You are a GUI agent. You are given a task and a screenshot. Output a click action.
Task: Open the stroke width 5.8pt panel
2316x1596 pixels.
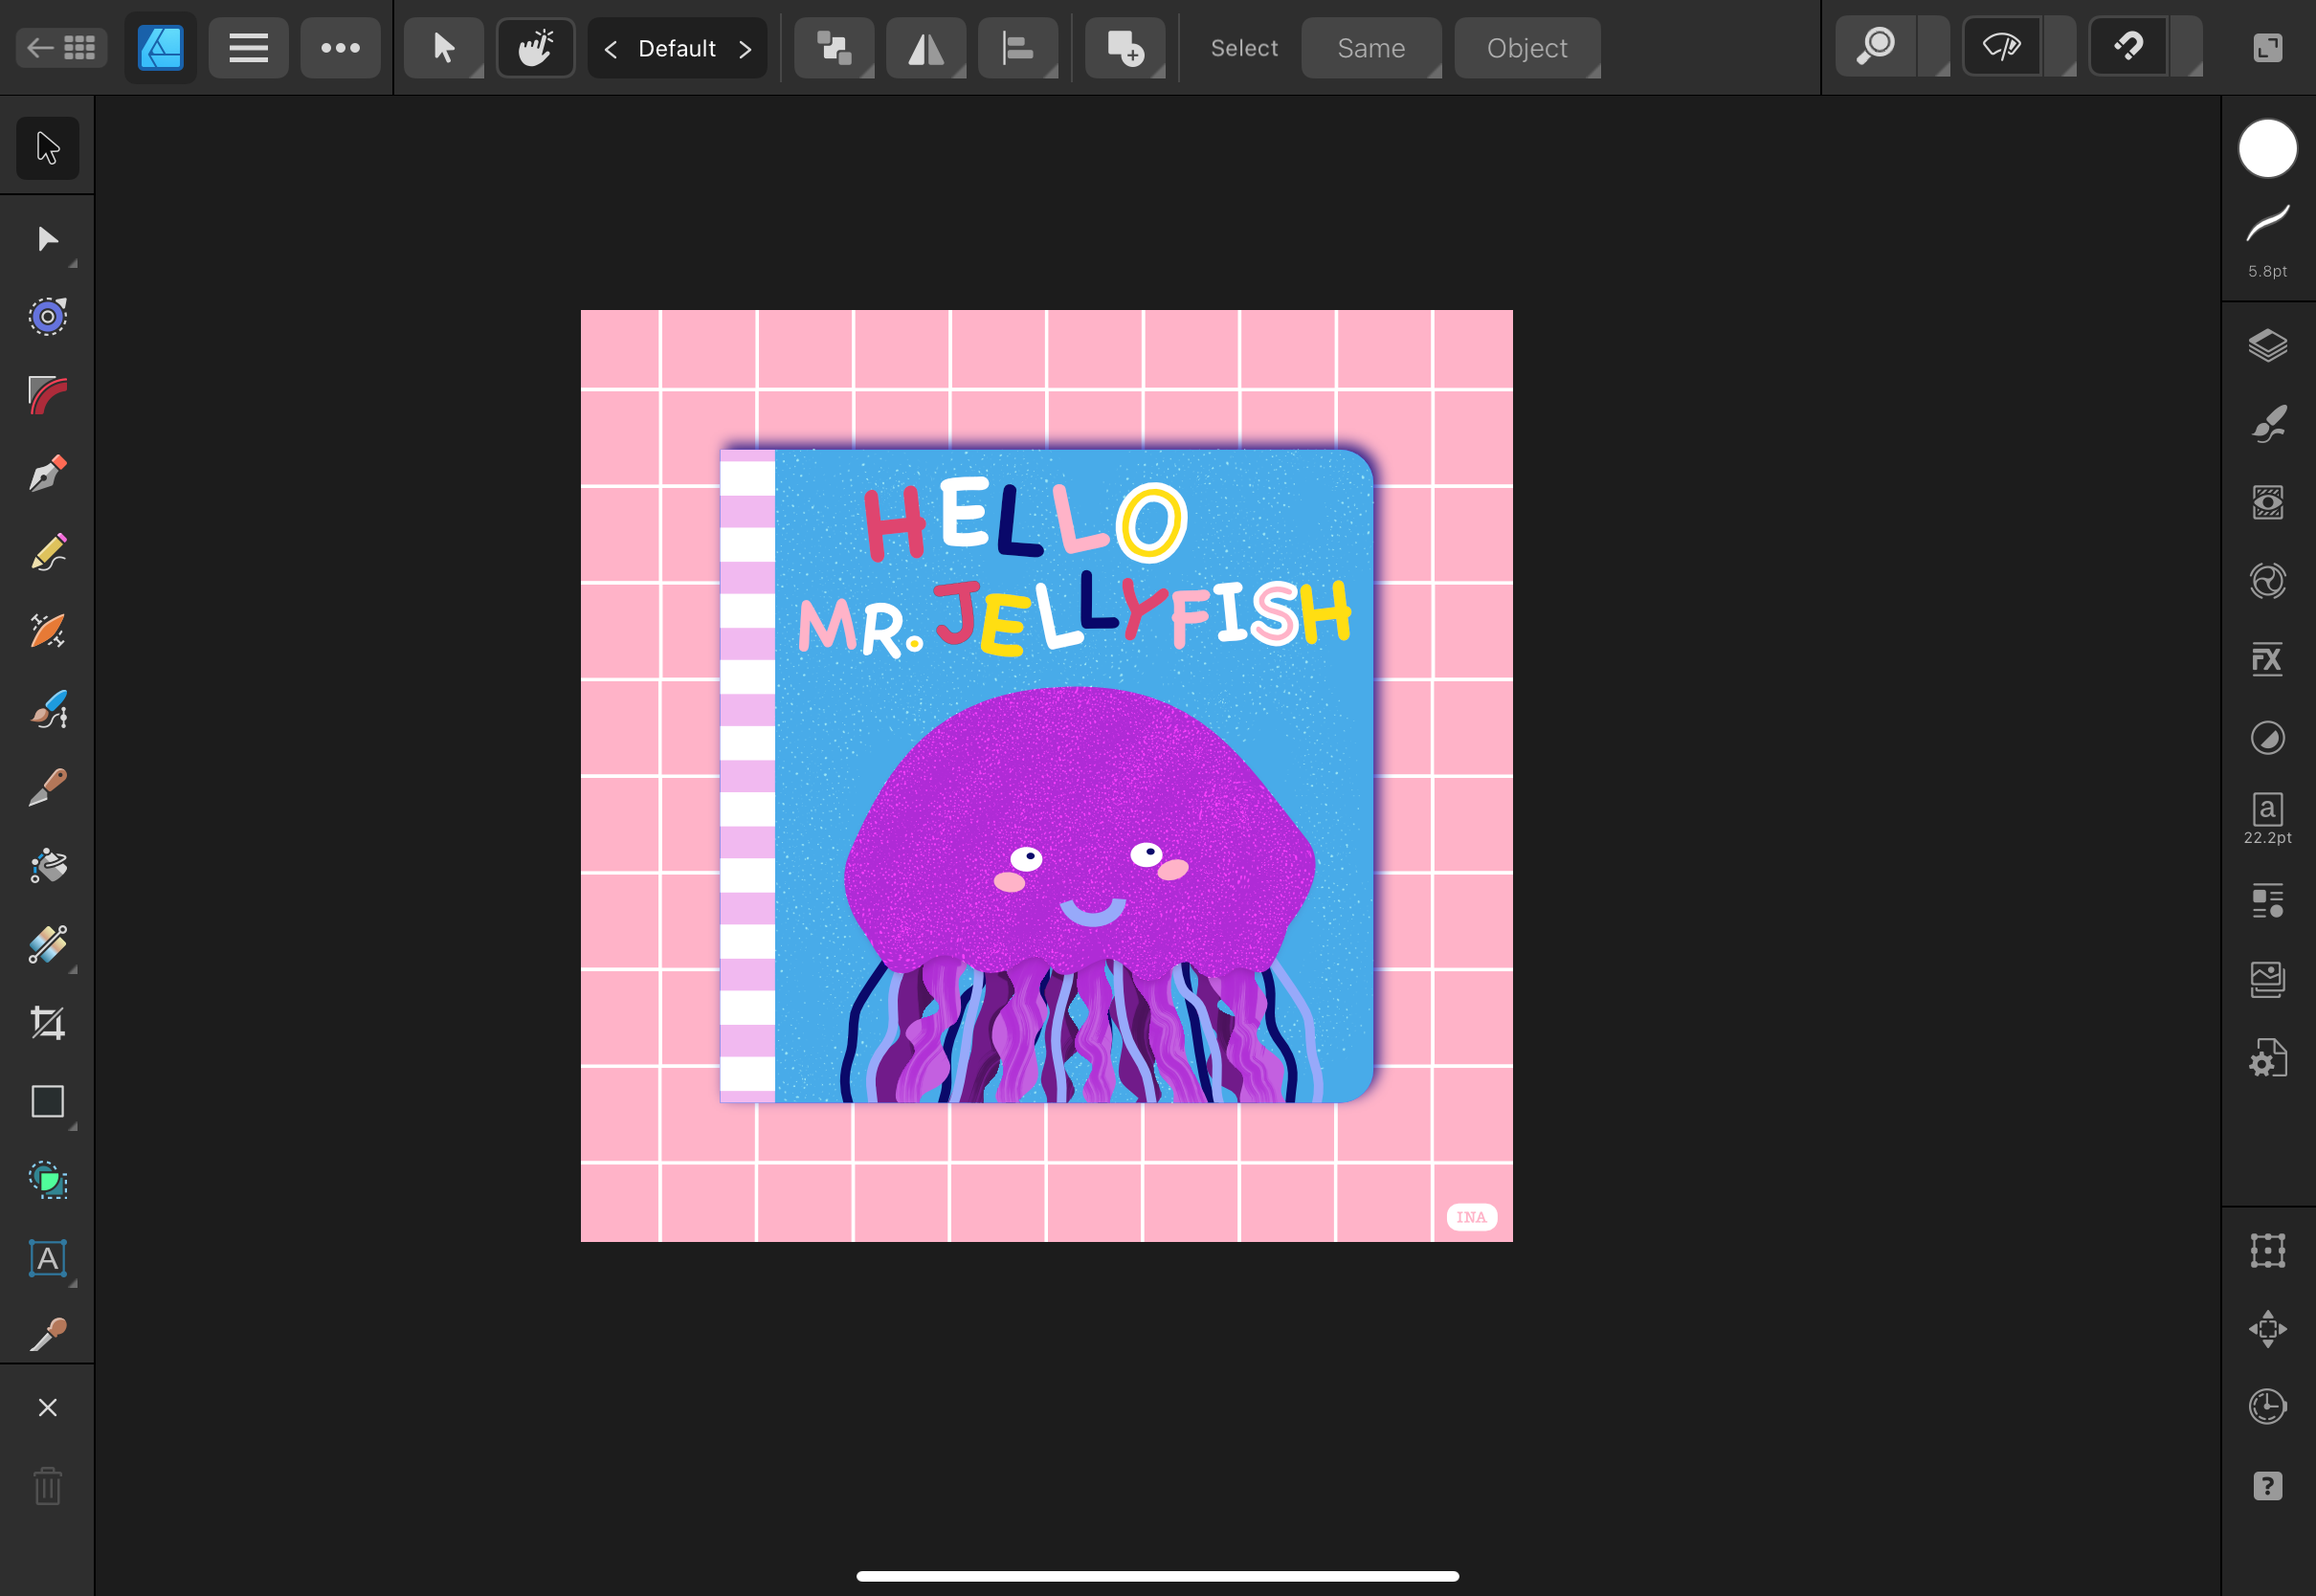coord(2268,241)
